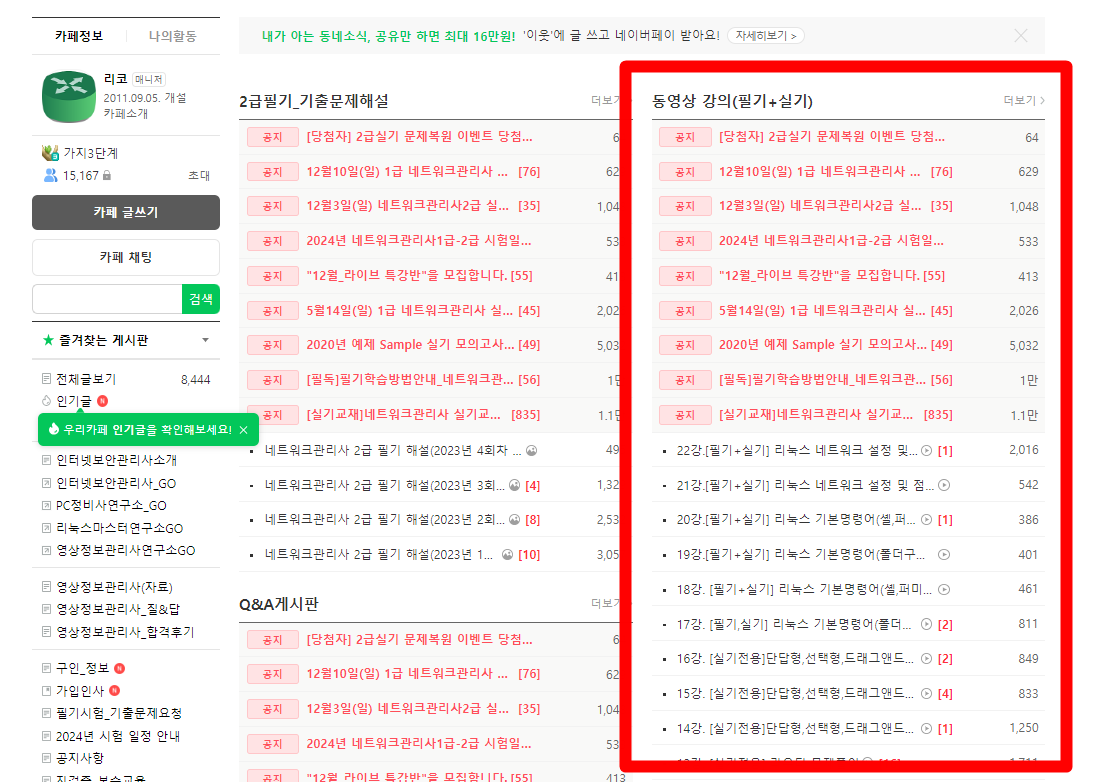Open the 동영상 강의(필기+실기) section title

pyautogui.click(x=732, y=101)
